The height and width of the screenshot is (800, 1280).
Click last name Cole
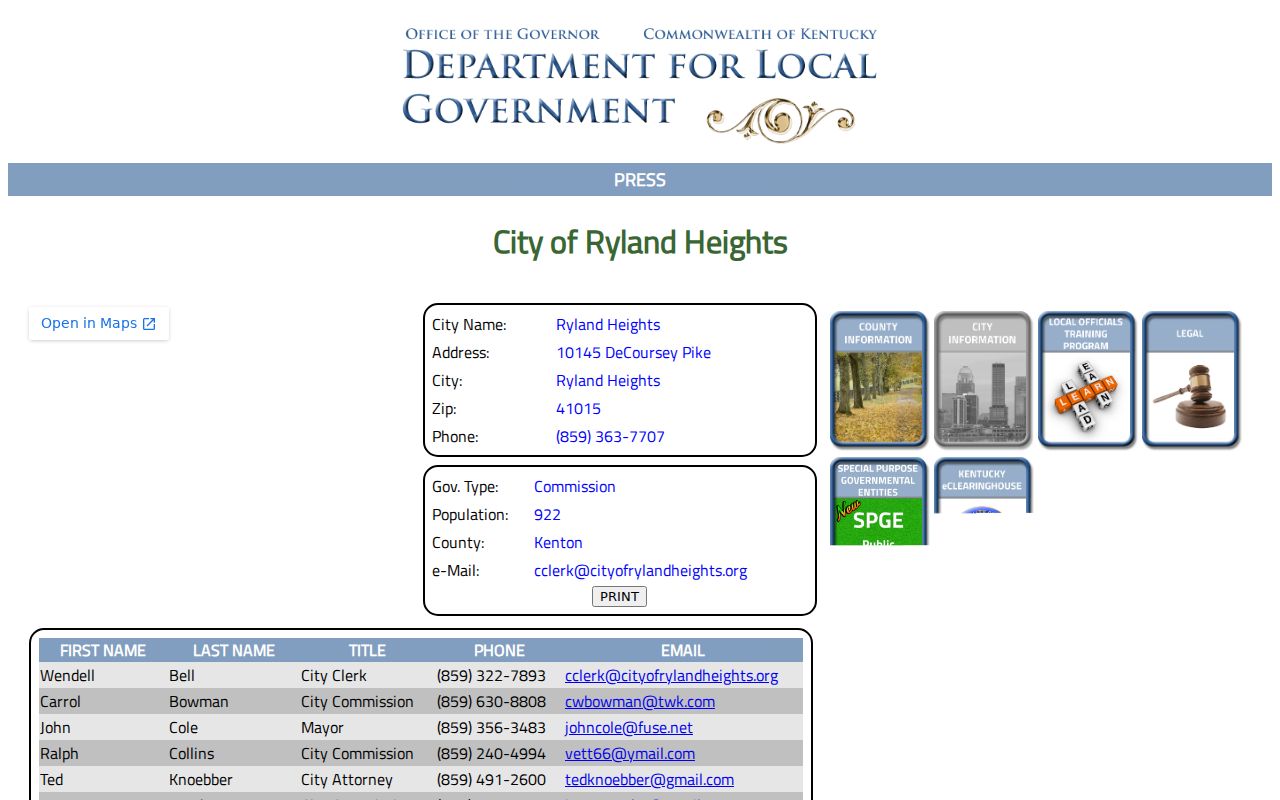coord(184,728)
